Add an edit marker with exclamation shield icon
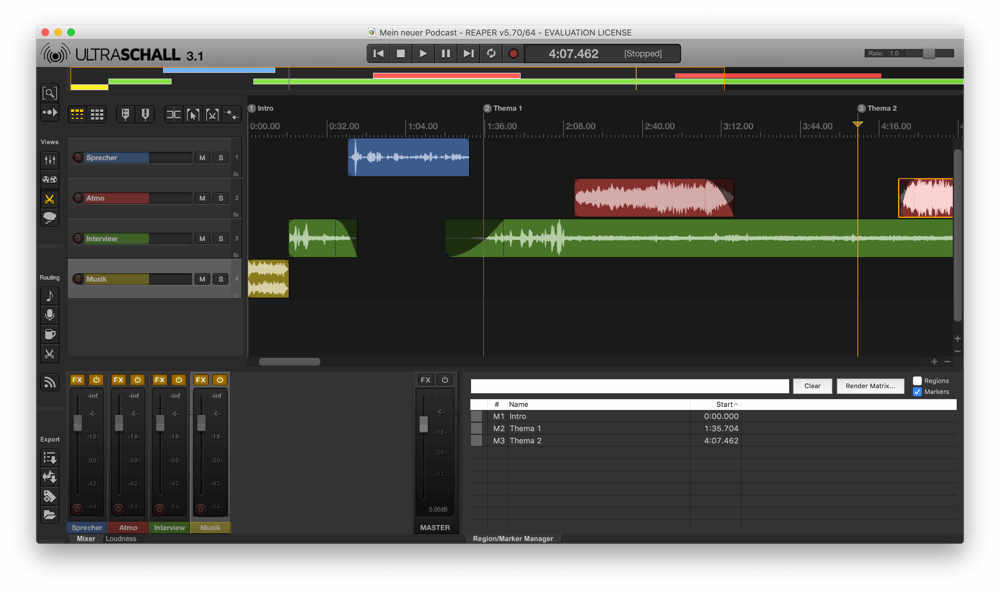Image resolution: width=1000 pixels, height=592 pixels. click(x=145, y=114)
